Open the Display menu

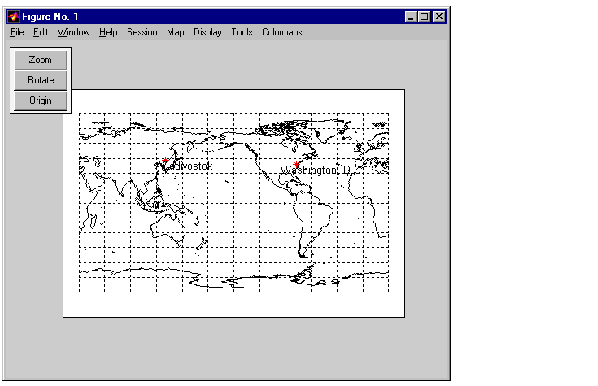(x=207, y=32)
